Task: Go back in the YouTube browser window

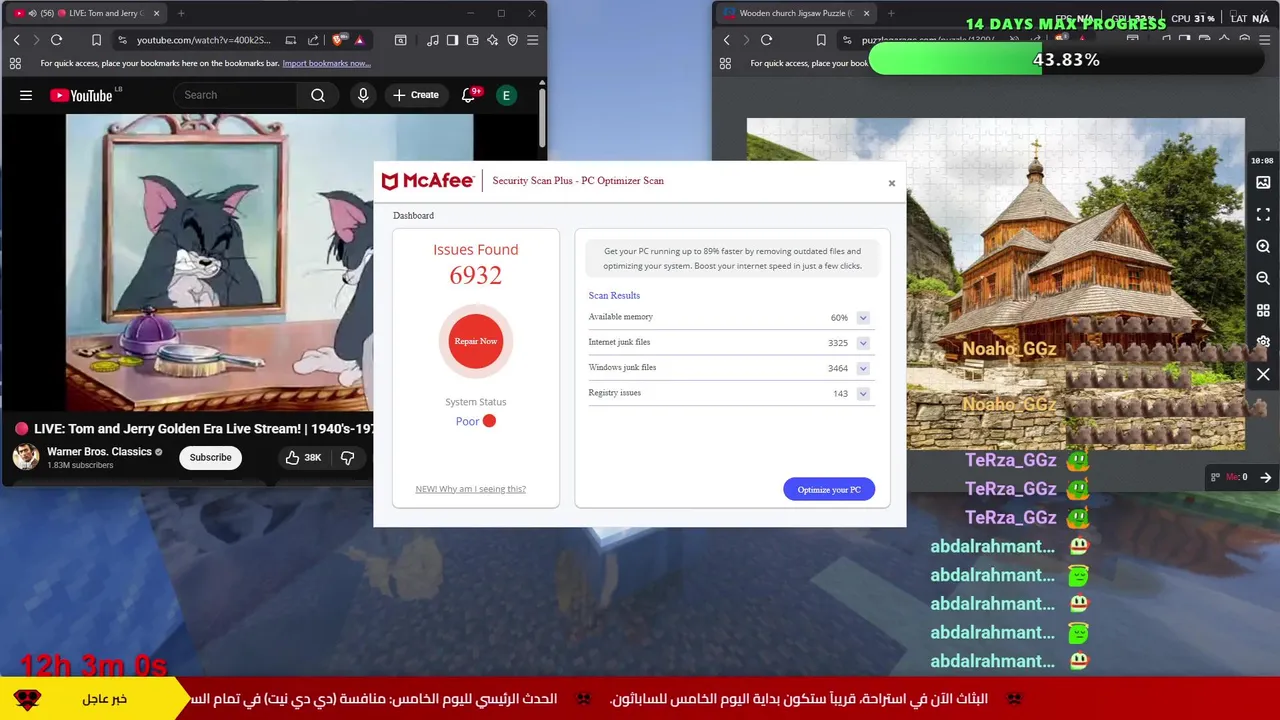Action: coord(16,40)
